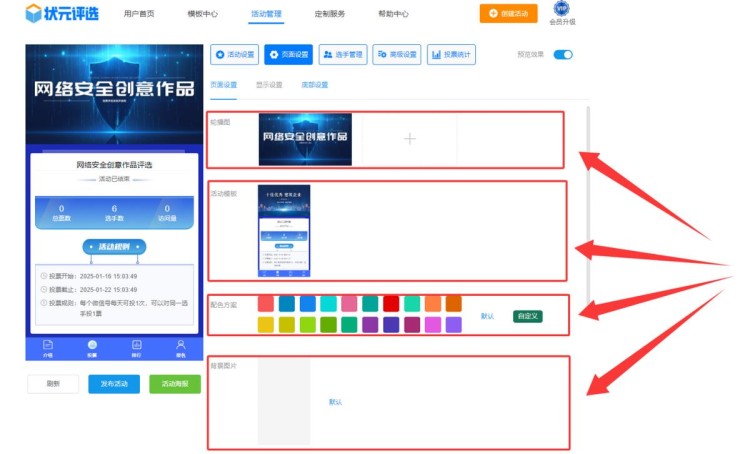The height and width of the screenshot is (454, 750).
Task: Switch to the 显示设置 tab
Action: (269, 85)
